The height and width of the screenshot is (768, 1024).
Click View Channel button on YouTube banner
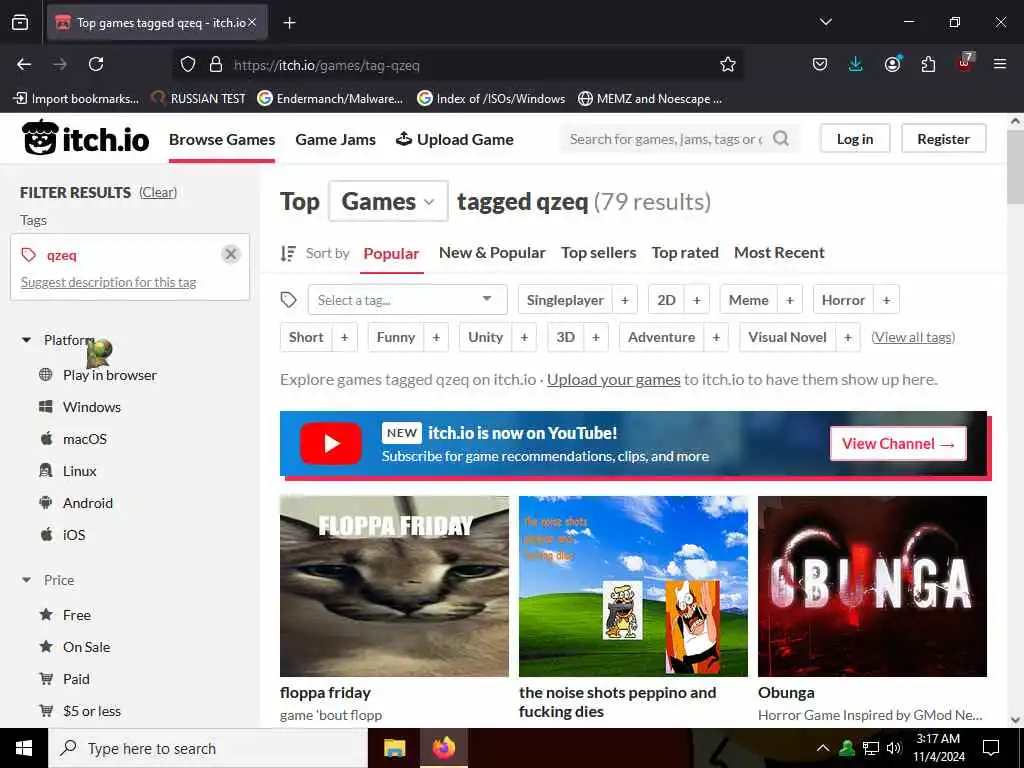pos(898,443)
